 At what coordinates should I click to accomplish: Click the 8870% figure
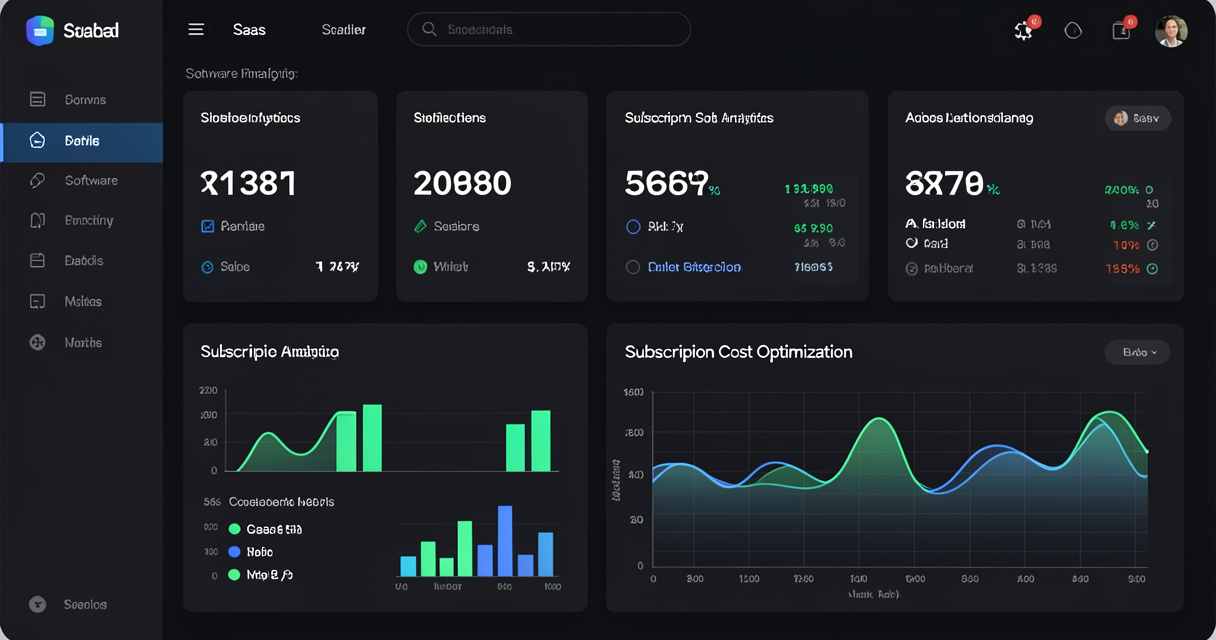(951, 183)
